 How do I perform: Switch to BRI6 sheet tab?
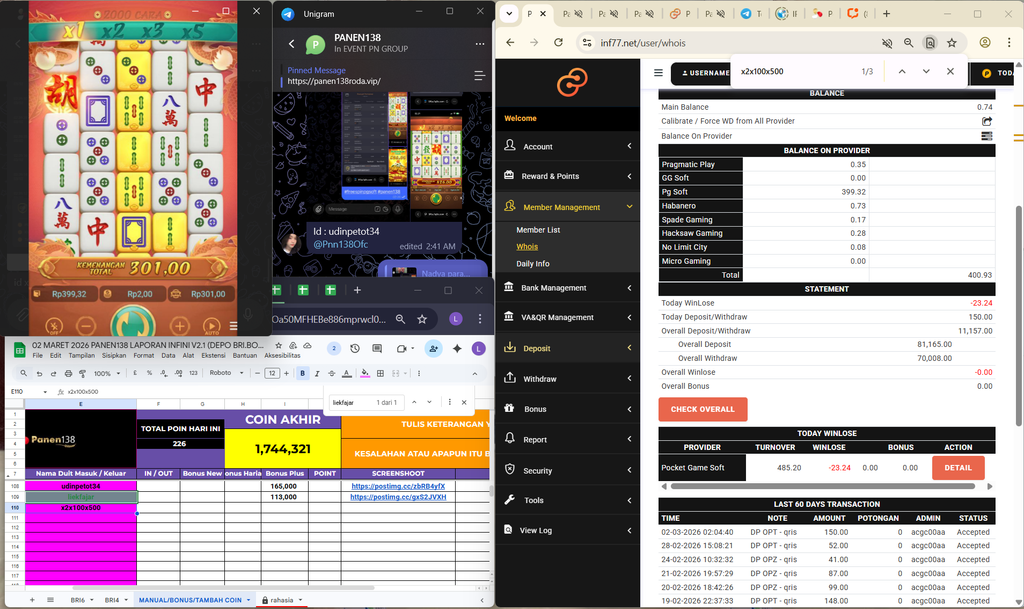(x=78, y=600)
